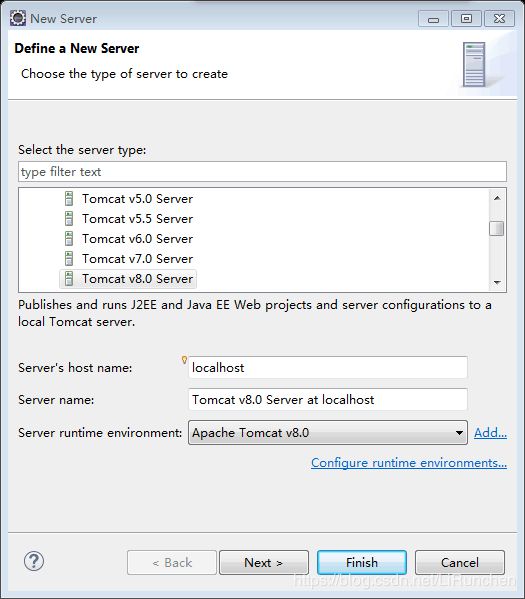Viewport: 525px width, 599px height.
Task: Open Configure runtime environments link
Action: tap(409, 463)
